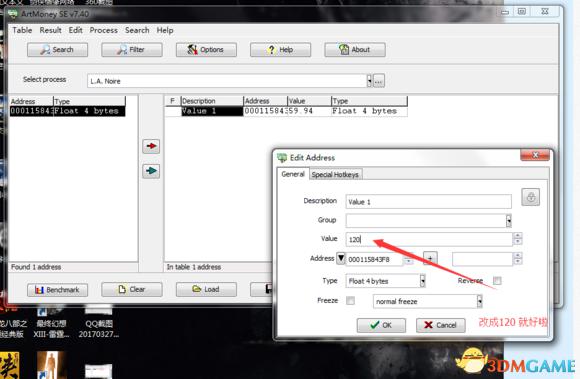
Task: Open the Process menu
Action: [x=103, y=30]
